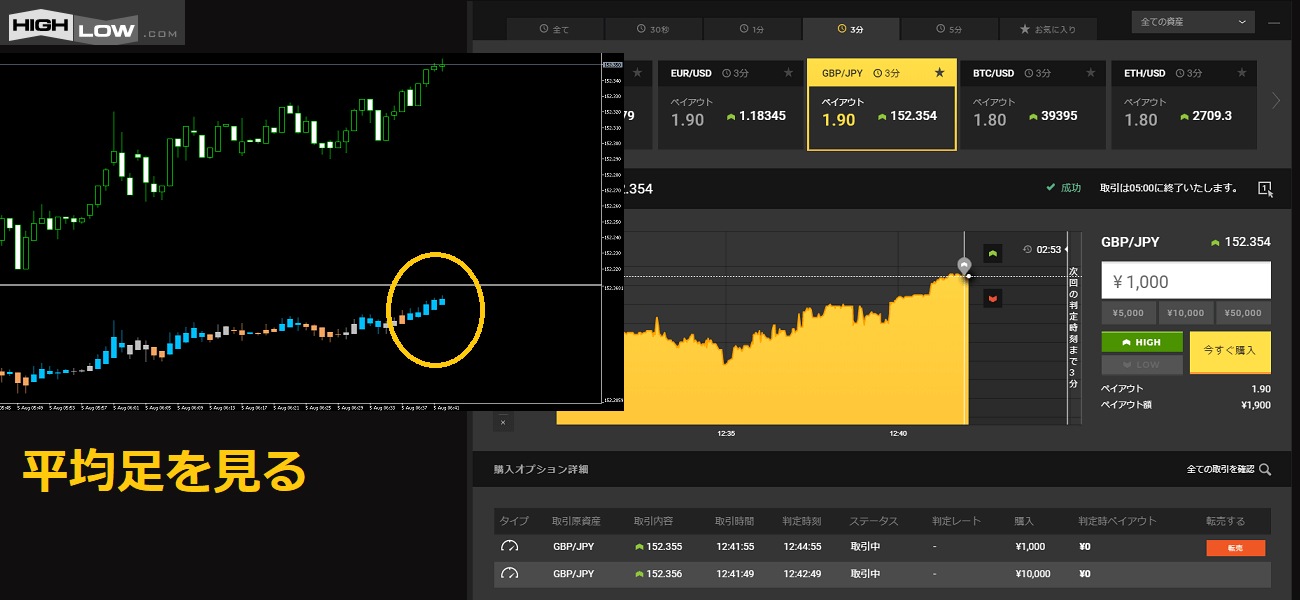Click the one-click trade icon
The width and height of the screenshot is (1300, 600).
pyautogui.click(x=1265, y=188)
